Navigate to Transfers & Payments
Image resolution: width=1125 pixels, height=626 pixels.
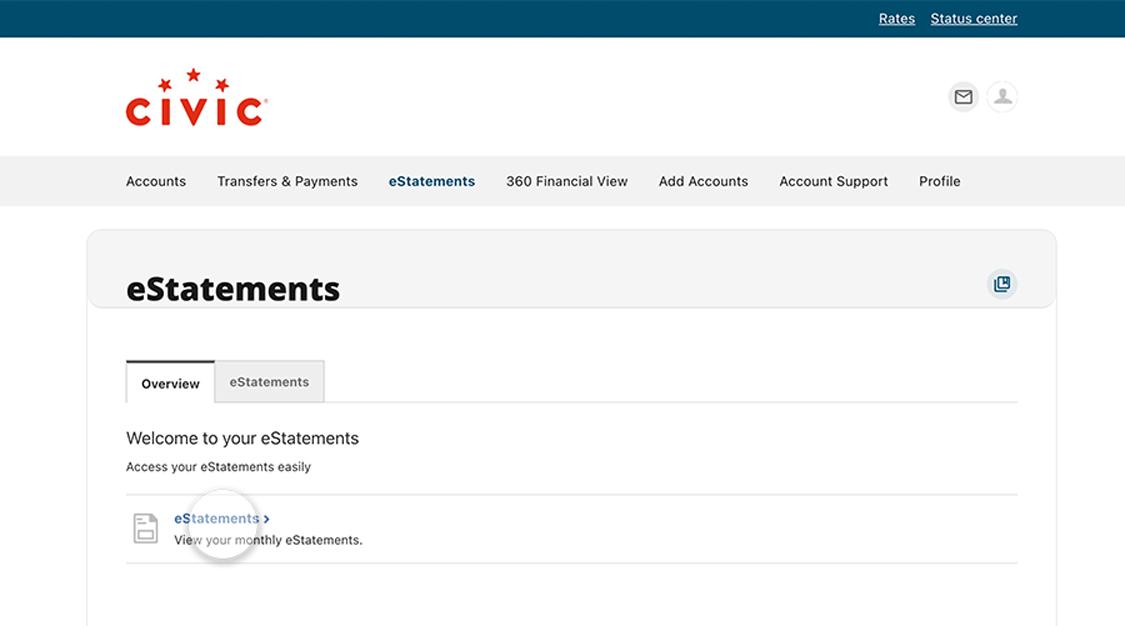click(287, 181)
